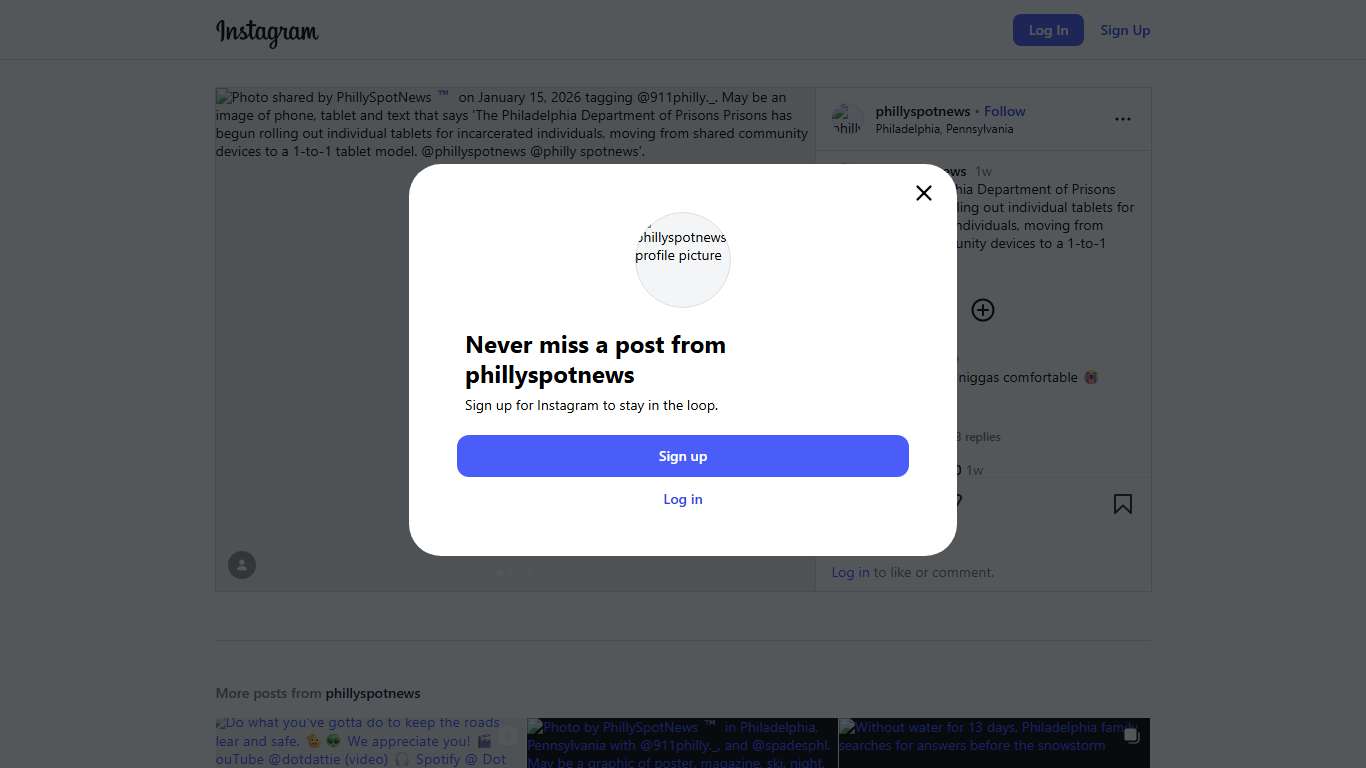Click the carousel icon on the third thumbnail
1366x768 pixels.
(1131, 736)
